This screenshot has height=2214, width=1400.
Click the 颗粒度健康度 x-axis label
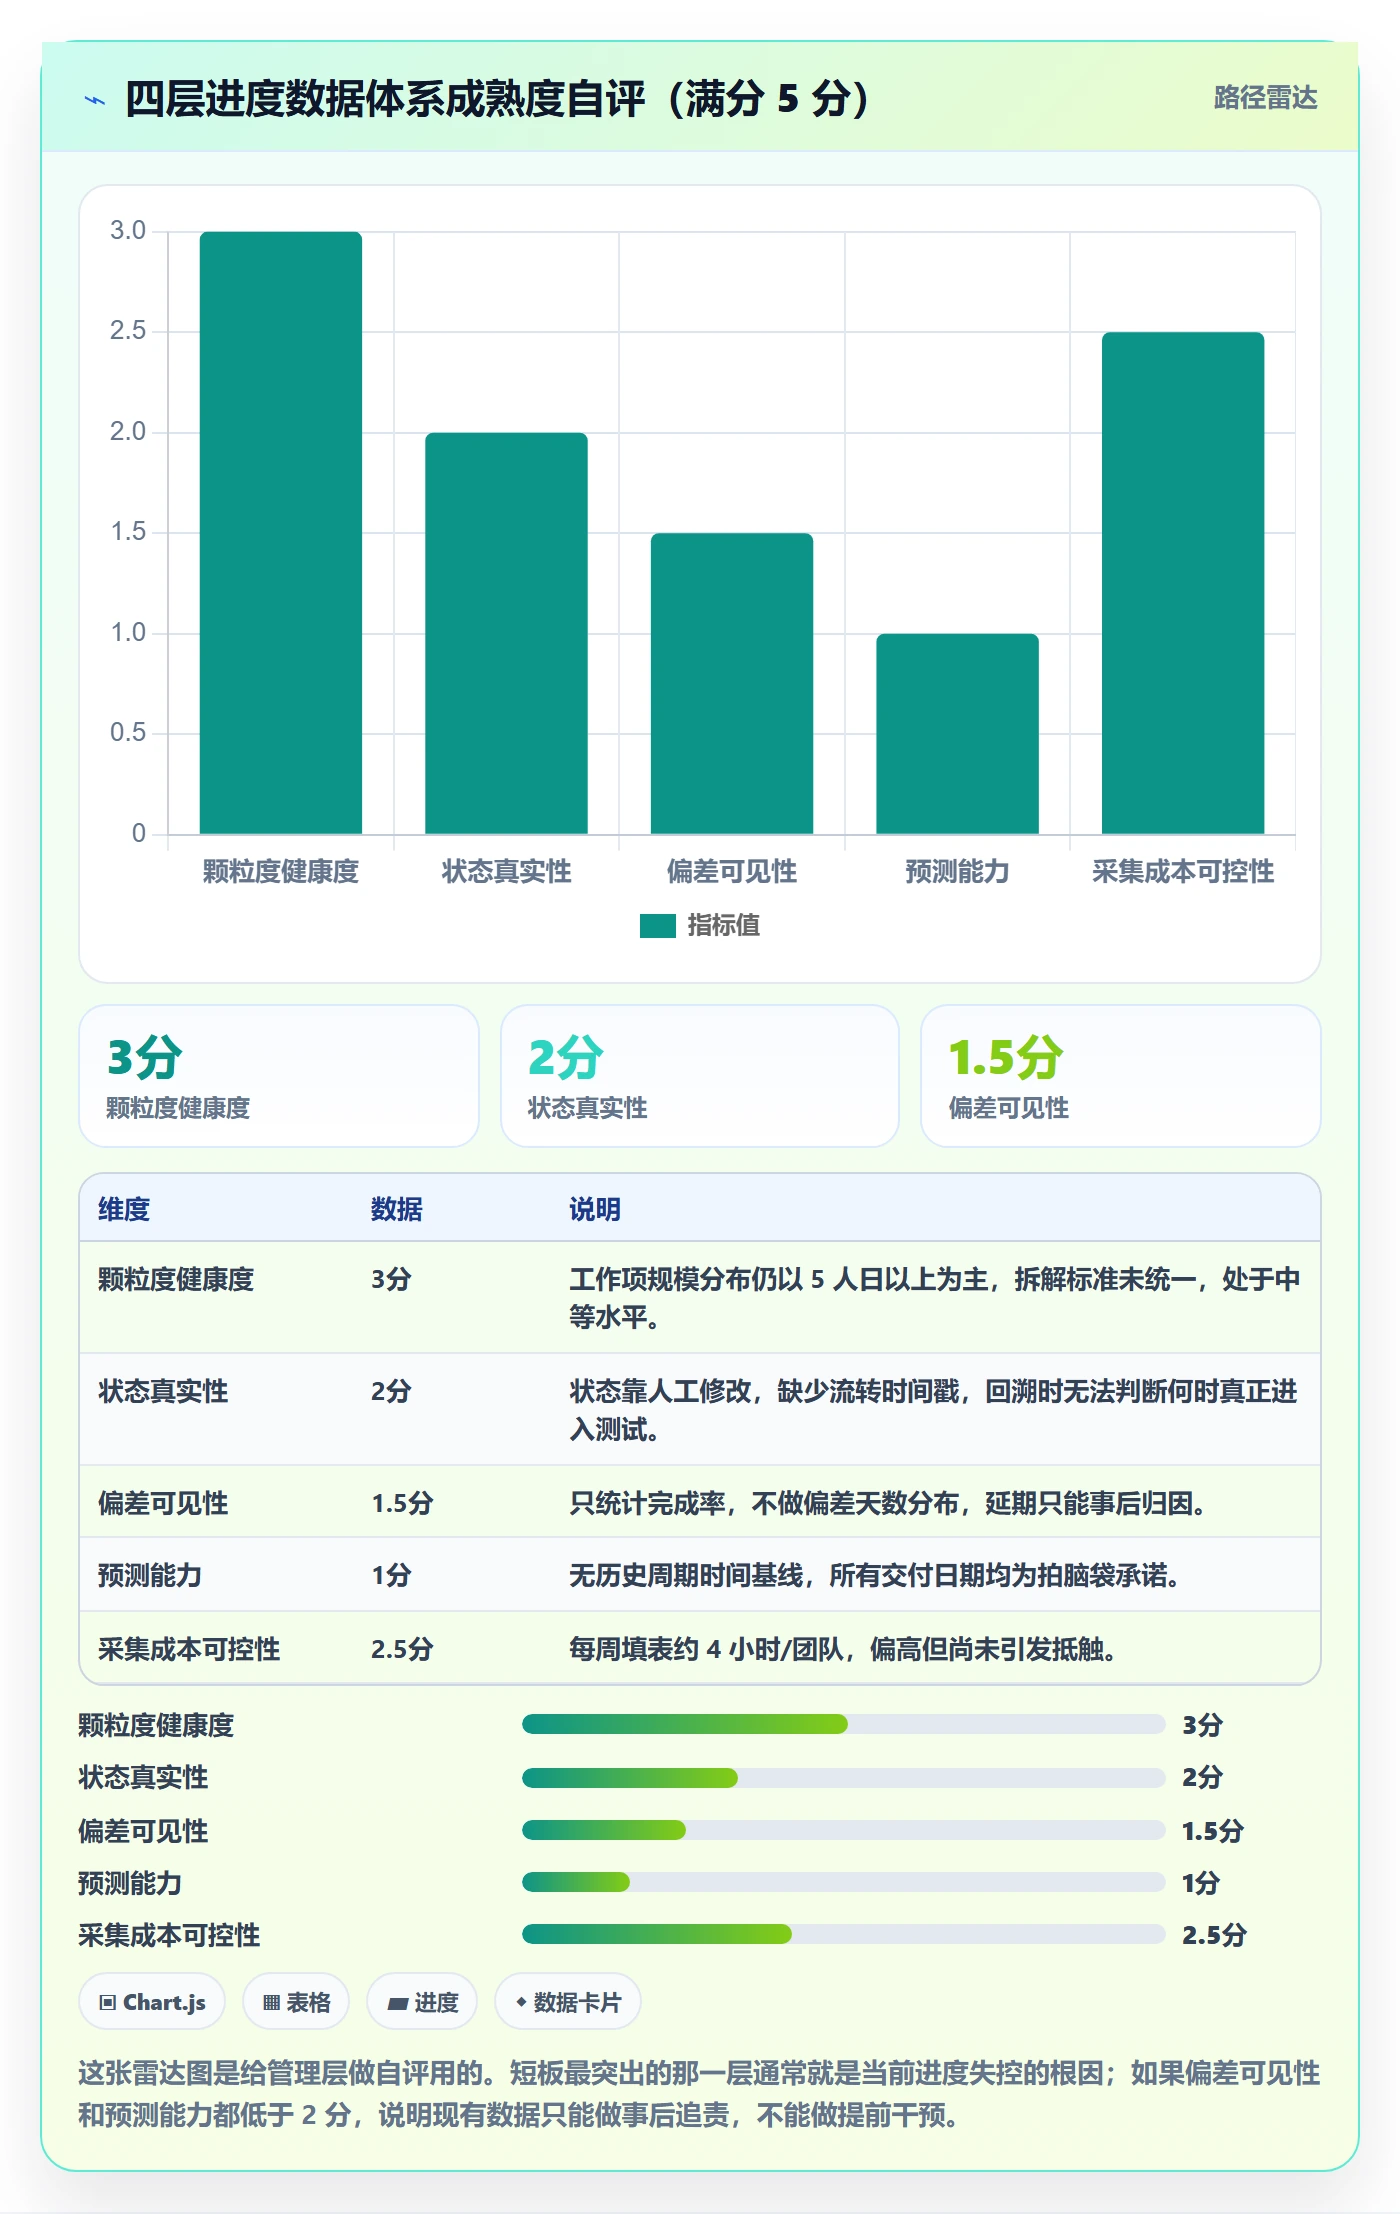point(281,871)
